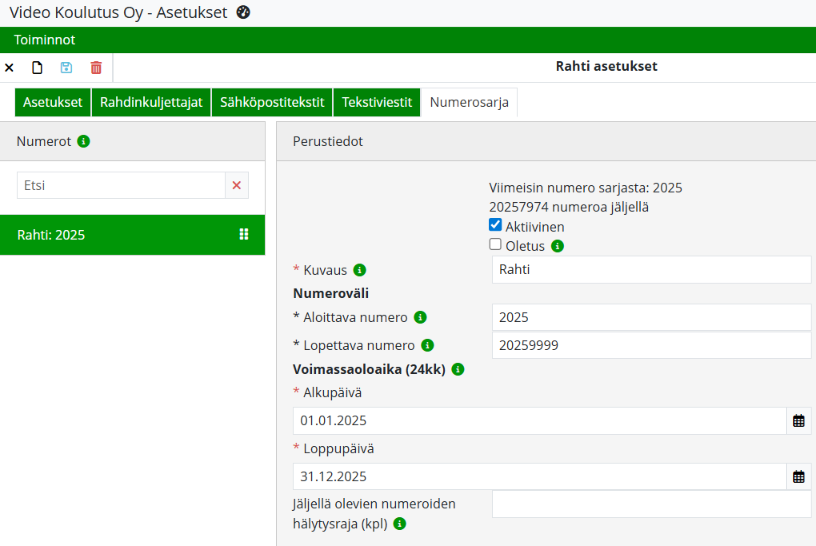The width and height of the screenshot is (816, 546).
Task: Save settings using the floppy disk icon
Action: (66, 68)
